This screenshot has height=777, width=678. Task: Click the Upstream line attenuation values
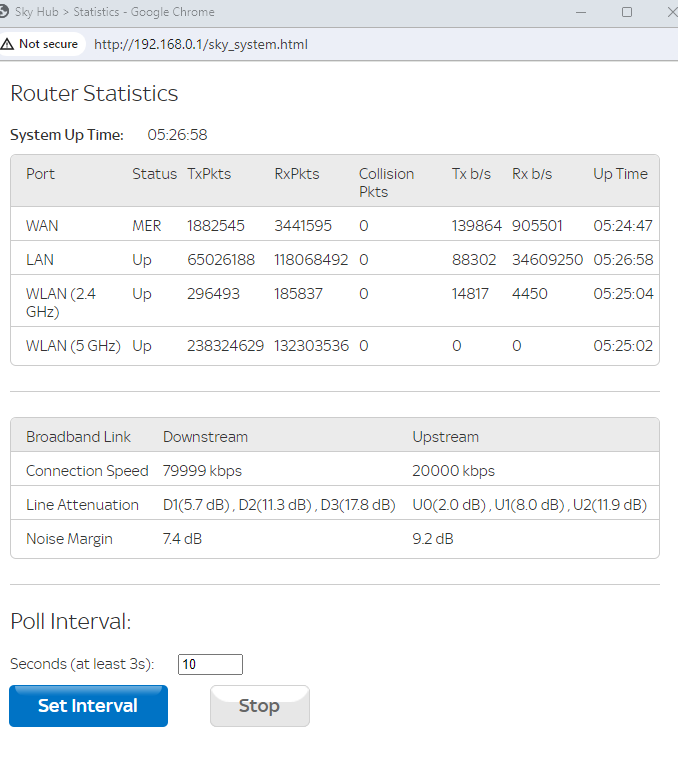point(529,505)
